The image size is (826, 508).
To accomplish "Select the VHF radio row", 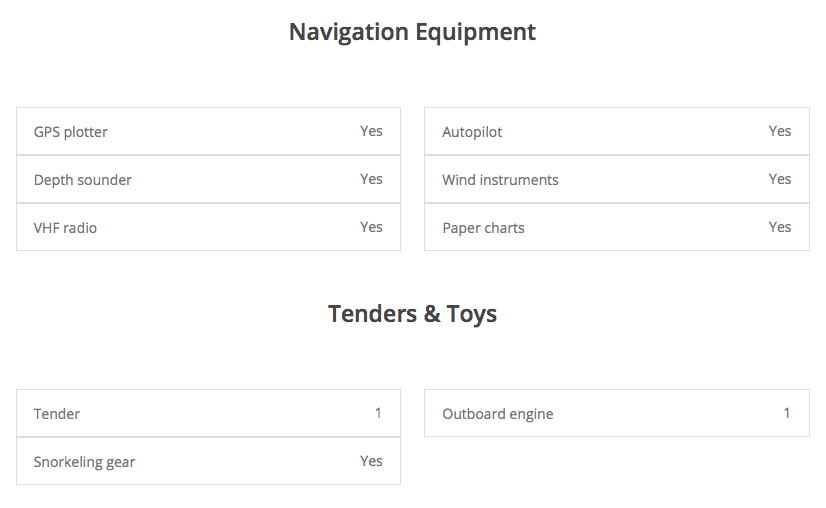I will pyautogui.click(x=209, y=227).
